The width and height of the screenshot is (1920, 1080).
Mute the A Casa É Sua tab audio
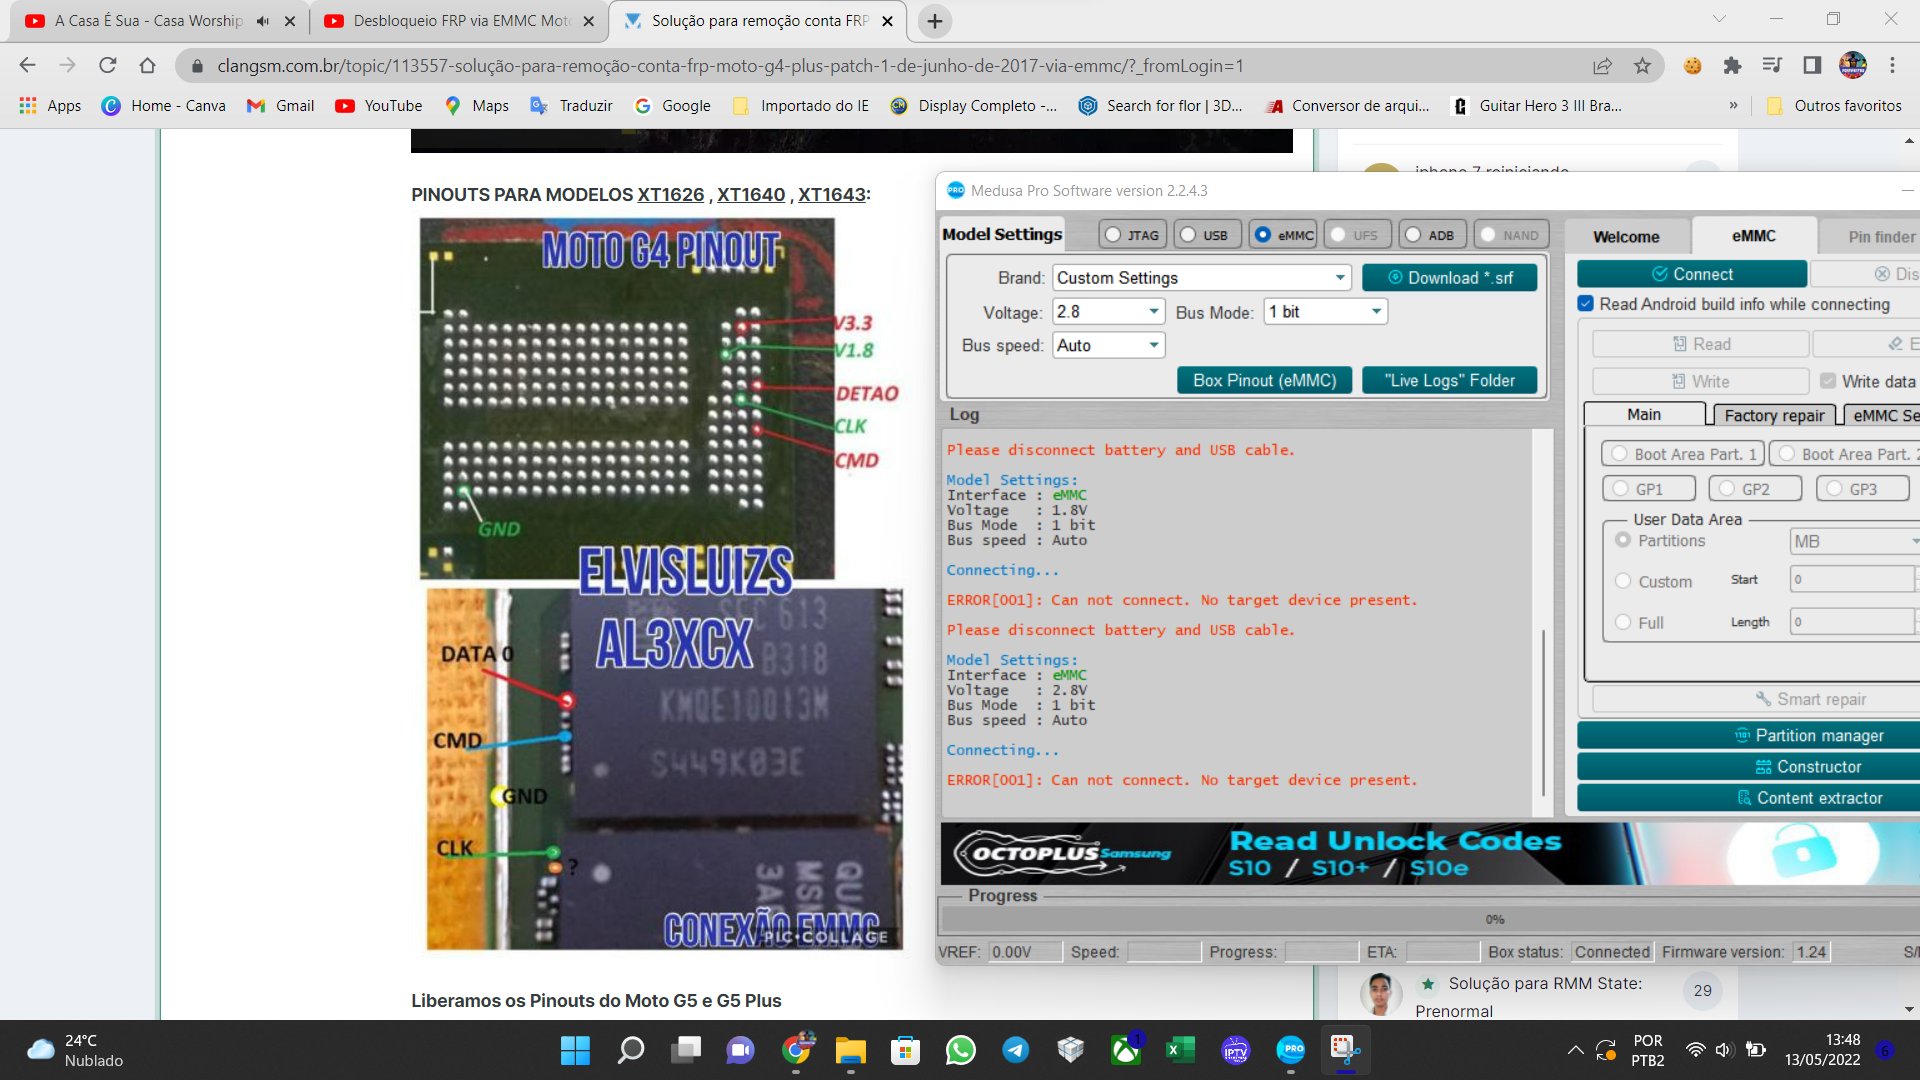tap(263, 21)
